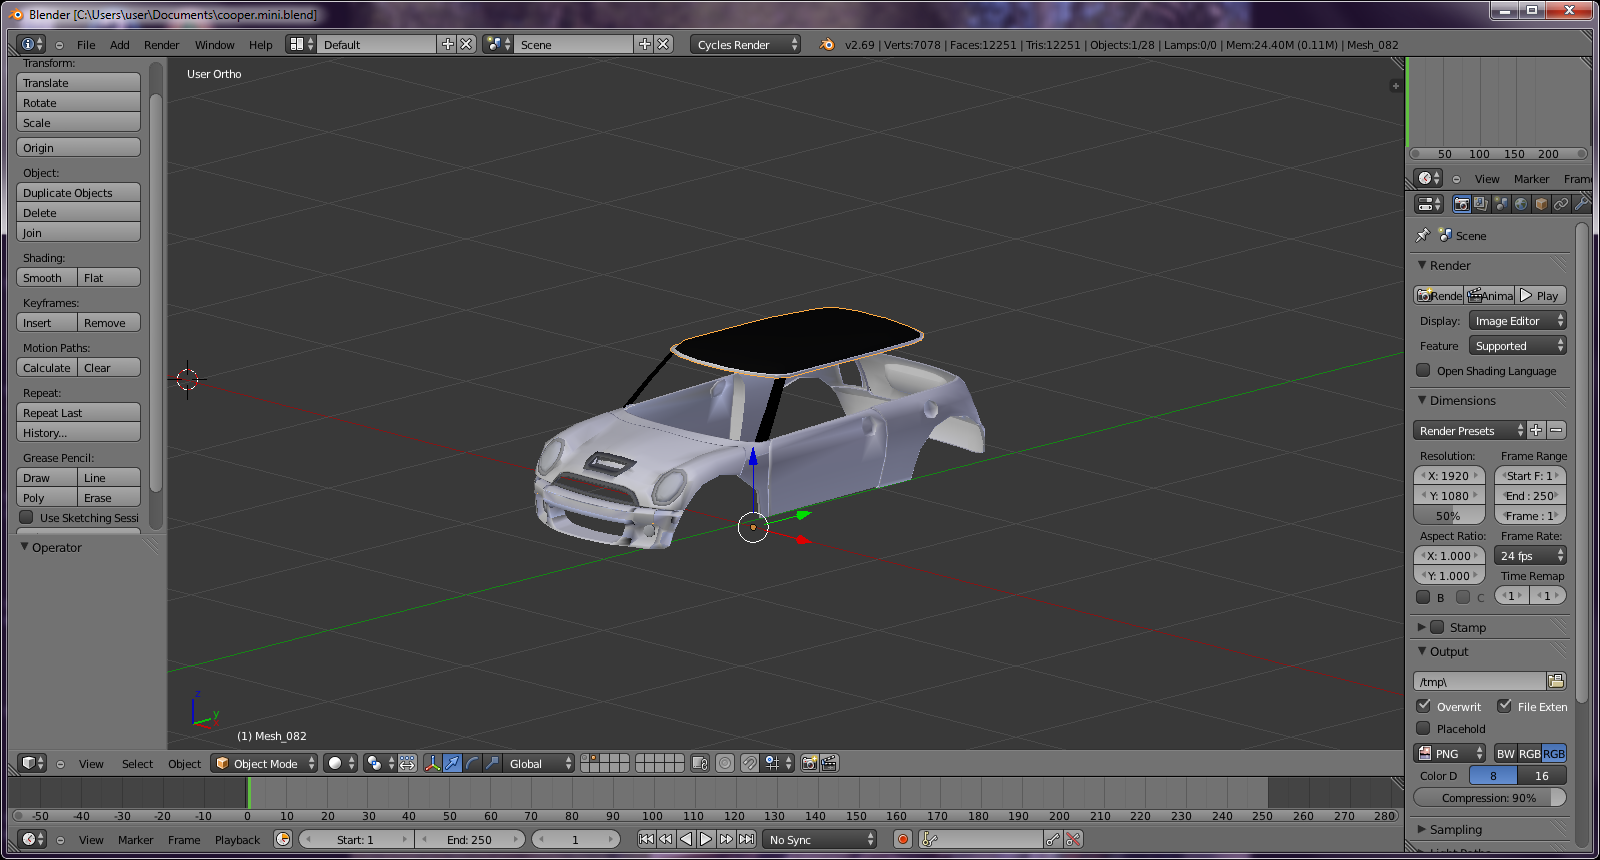Open the Render menu in the top bar
This screenshot has height=860, width=1600.
pyautogui.click(x=161, y=44)
